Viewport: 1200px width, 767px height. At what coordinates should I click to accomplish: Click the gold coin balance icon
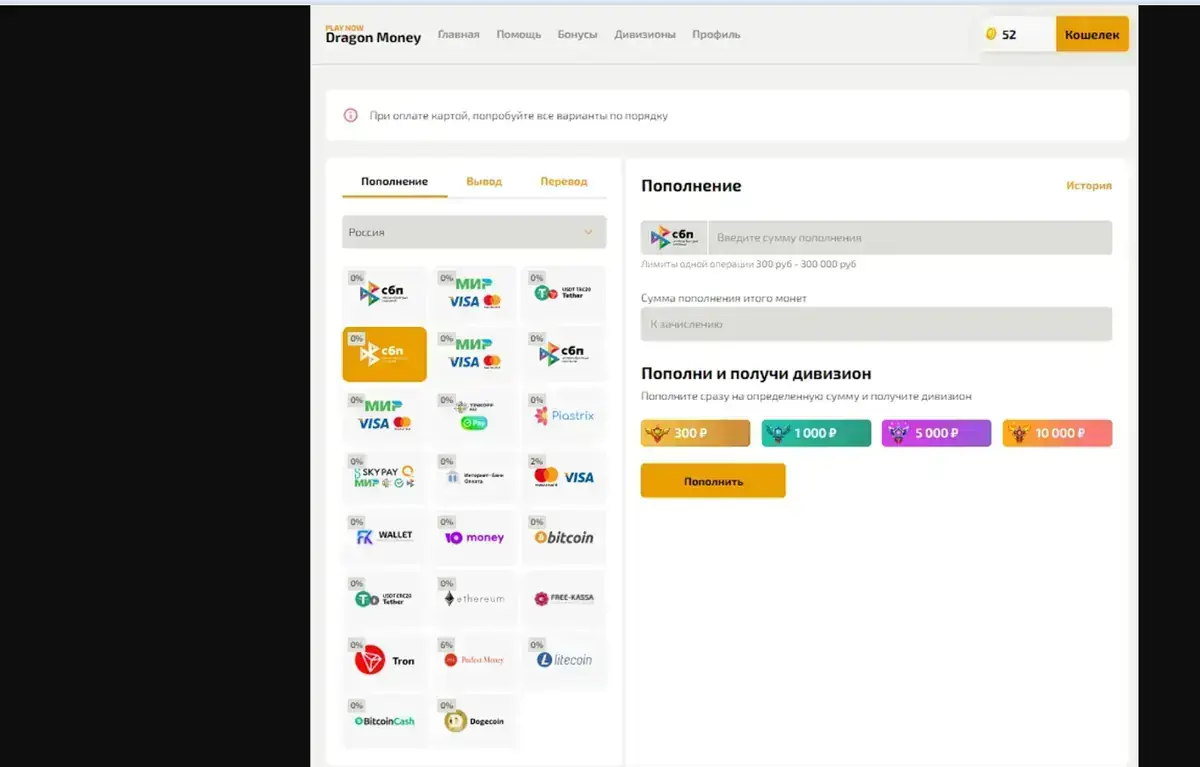click(x=991, y=34)
